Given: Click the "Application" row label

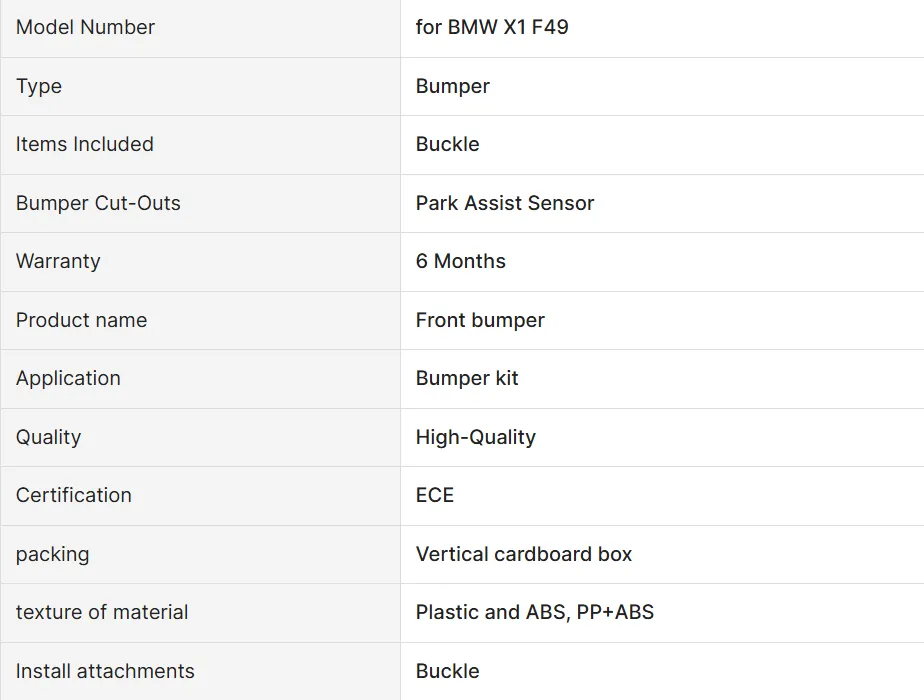Looking at the screenshot, I should pyautogui.click(x=68, y=378).
